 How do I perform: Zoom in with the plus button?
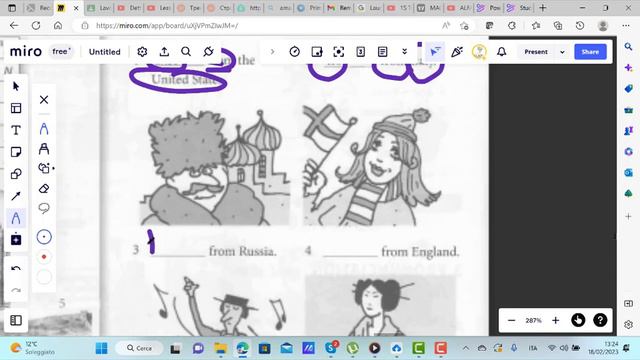(556, 320)
